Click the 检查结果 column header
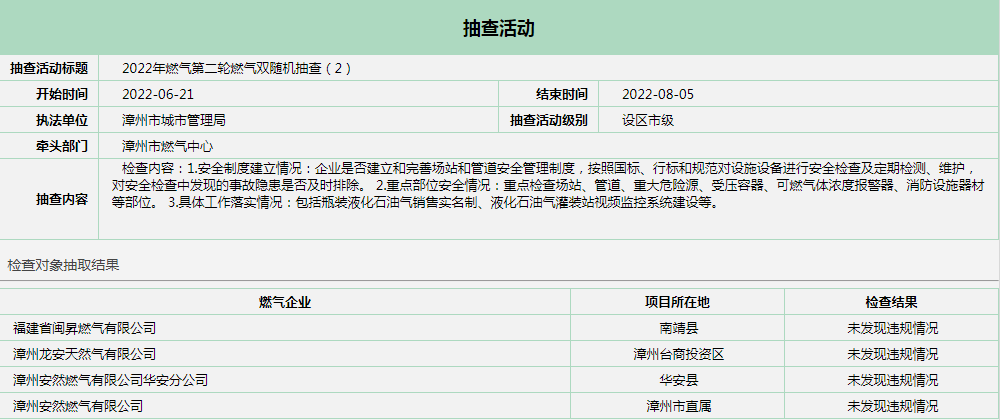 point(892,302)
